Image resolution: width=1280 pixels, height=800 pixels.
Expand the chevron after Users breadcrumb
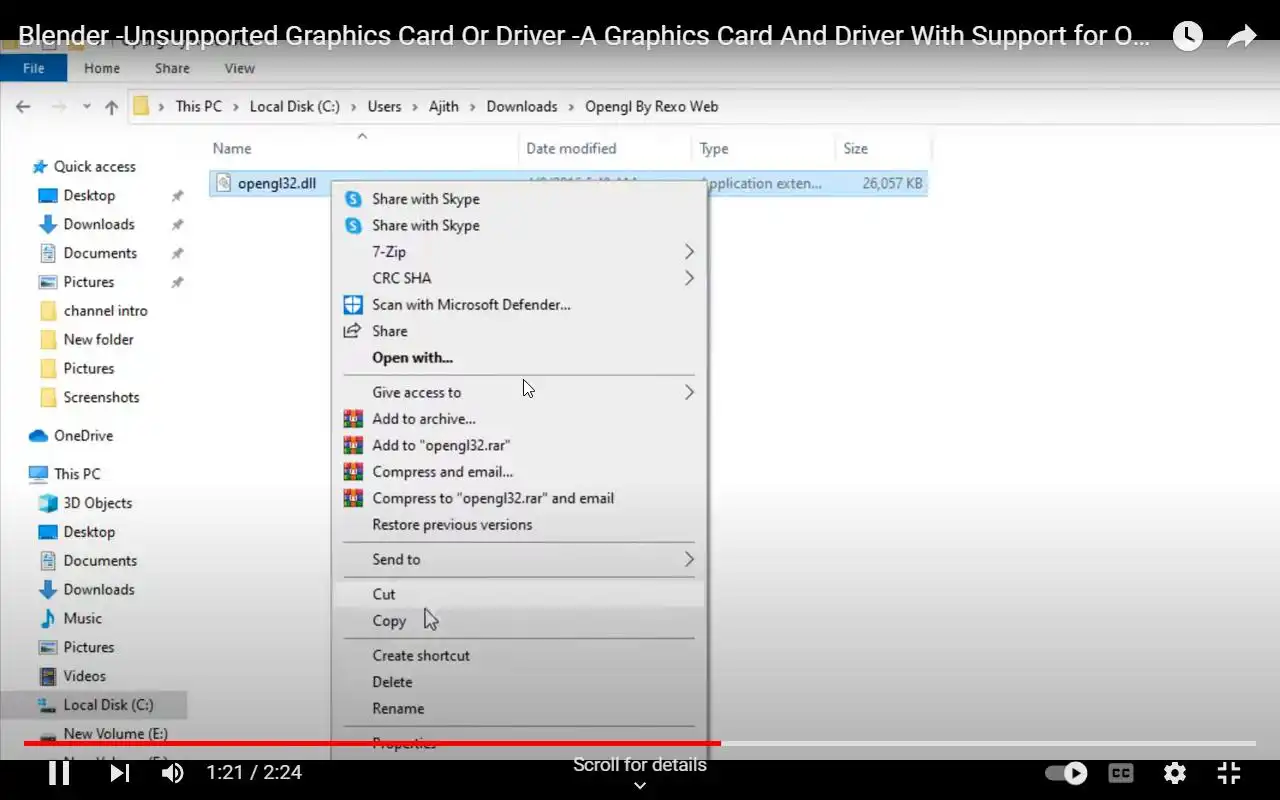pos(415,107)
